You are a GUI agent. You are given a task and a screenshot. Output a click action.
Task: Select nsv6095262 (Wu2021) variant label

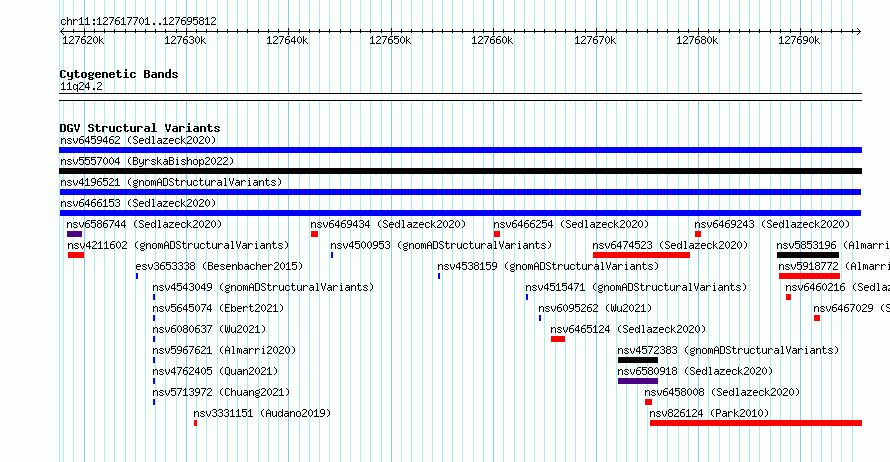tap(595, 308)
